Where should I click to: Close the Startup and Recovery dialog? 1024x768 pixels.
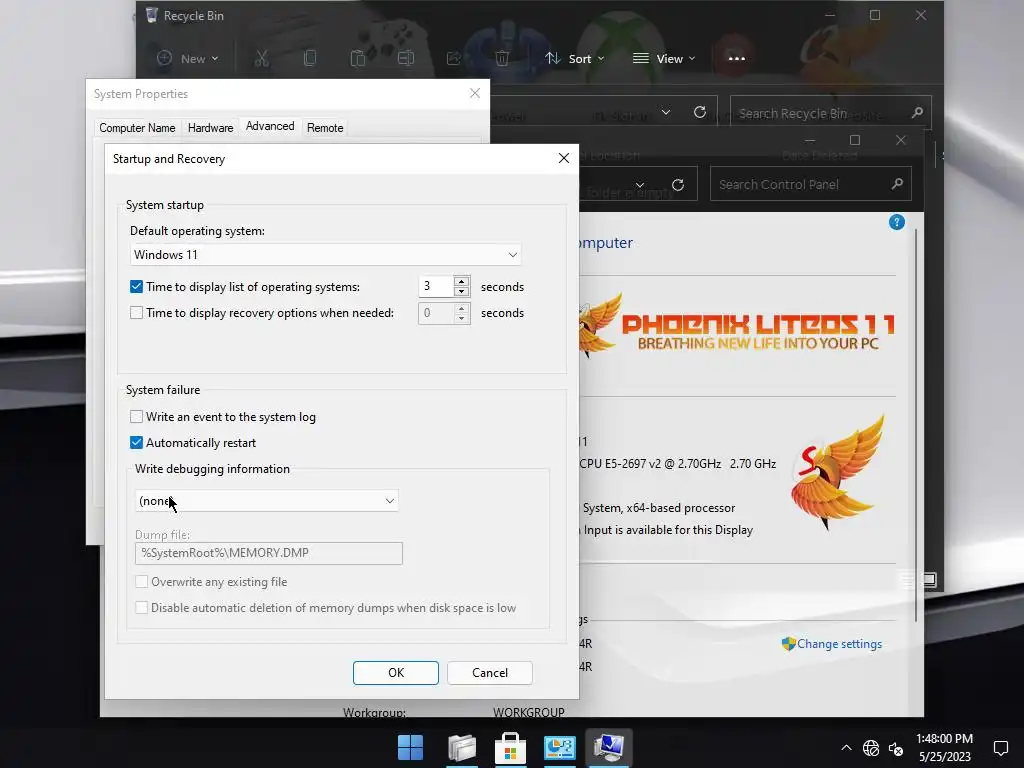tap(564, 158)
